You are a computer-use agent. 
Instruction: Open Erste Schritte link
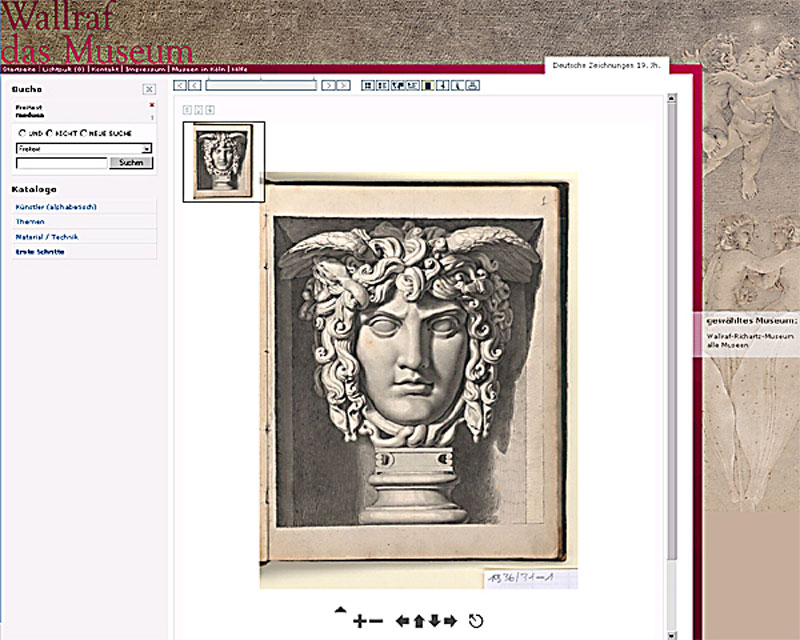click(40, 252)
